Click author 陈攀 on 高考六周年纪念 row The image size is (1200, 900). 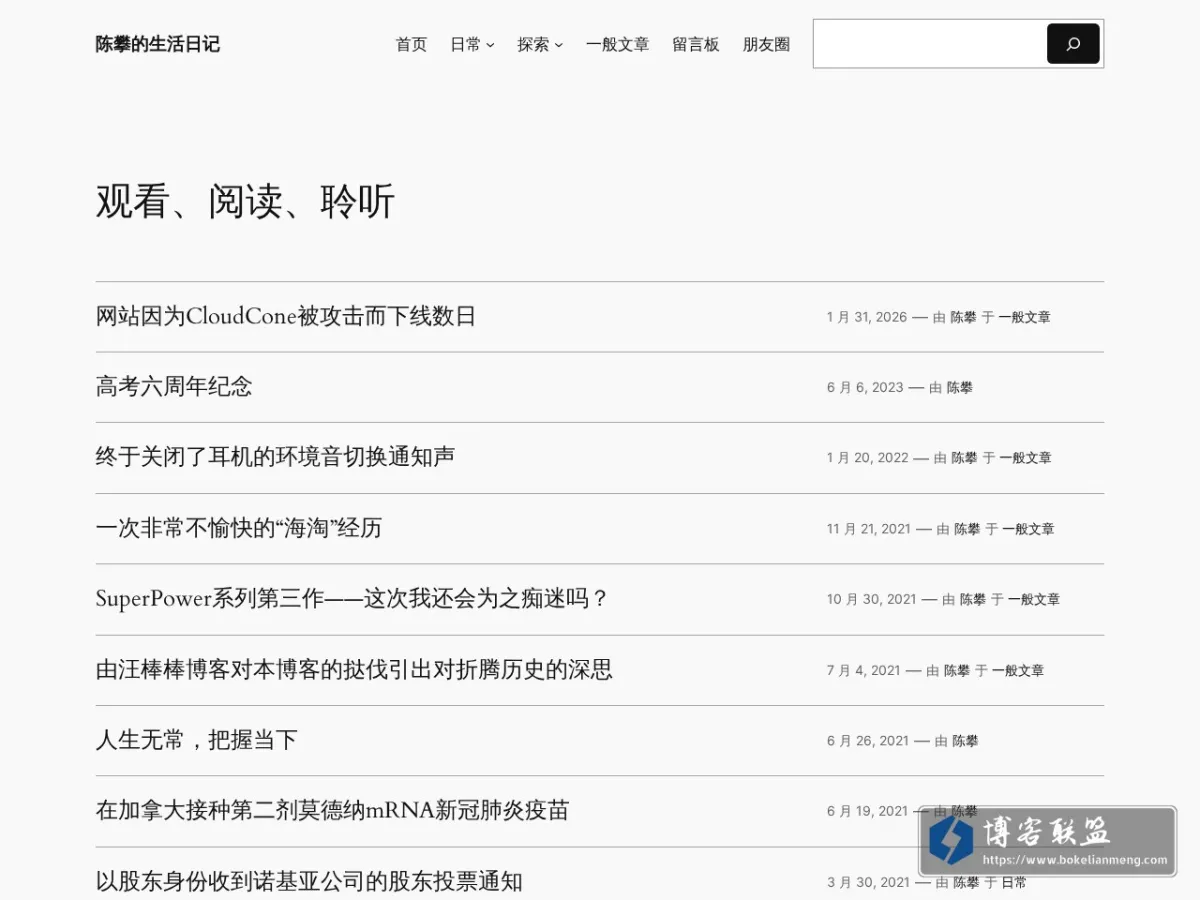(960, 387)
